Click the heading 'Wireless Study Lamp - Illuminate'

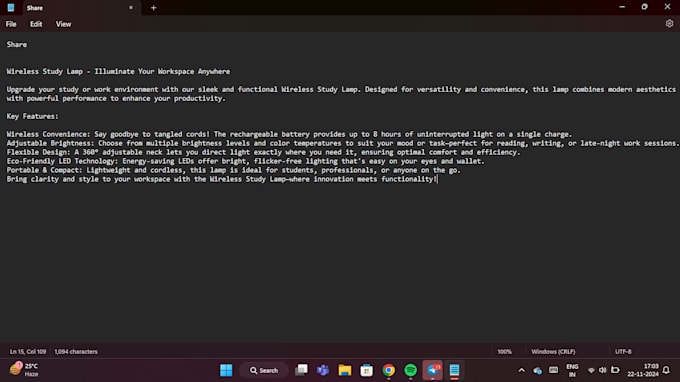(x=118, y=72)
